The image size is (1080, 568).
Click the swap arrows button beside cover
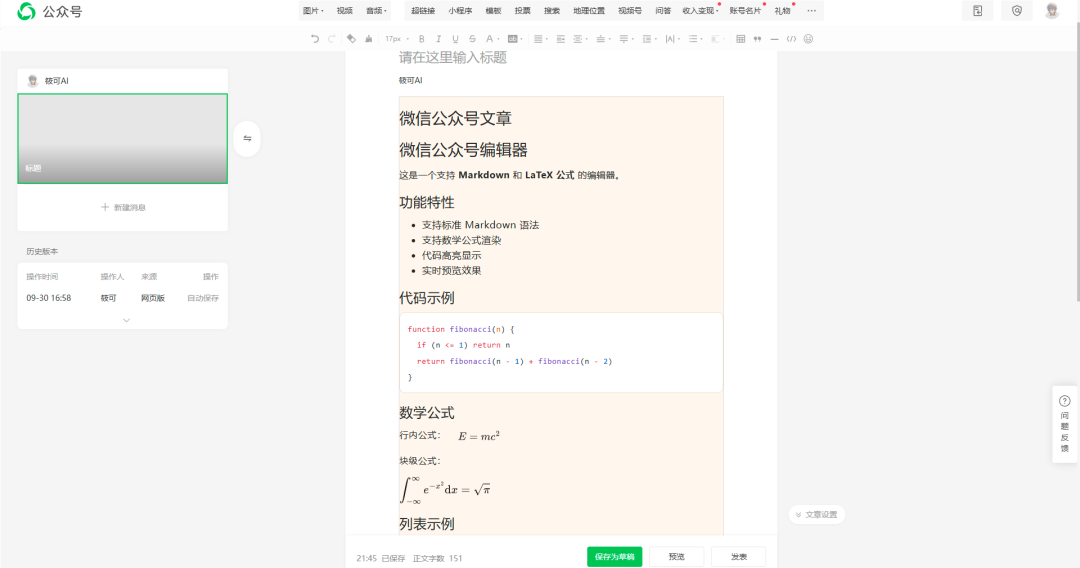(x=247, y=138)
